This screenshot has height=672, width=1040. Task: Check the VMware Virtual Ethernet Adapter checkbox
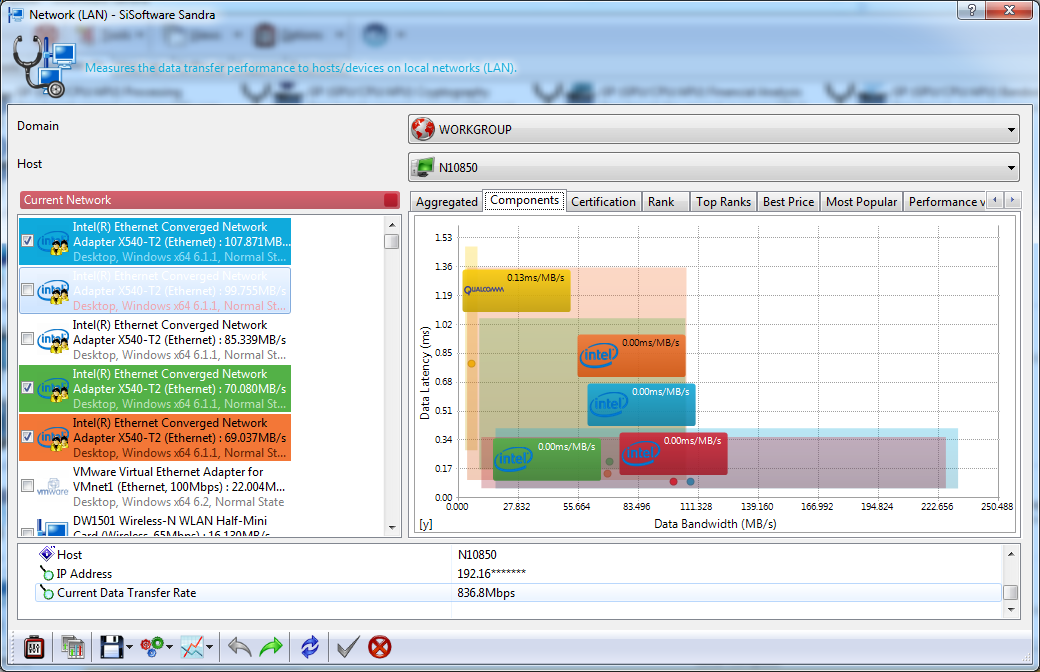pos(28,486)
